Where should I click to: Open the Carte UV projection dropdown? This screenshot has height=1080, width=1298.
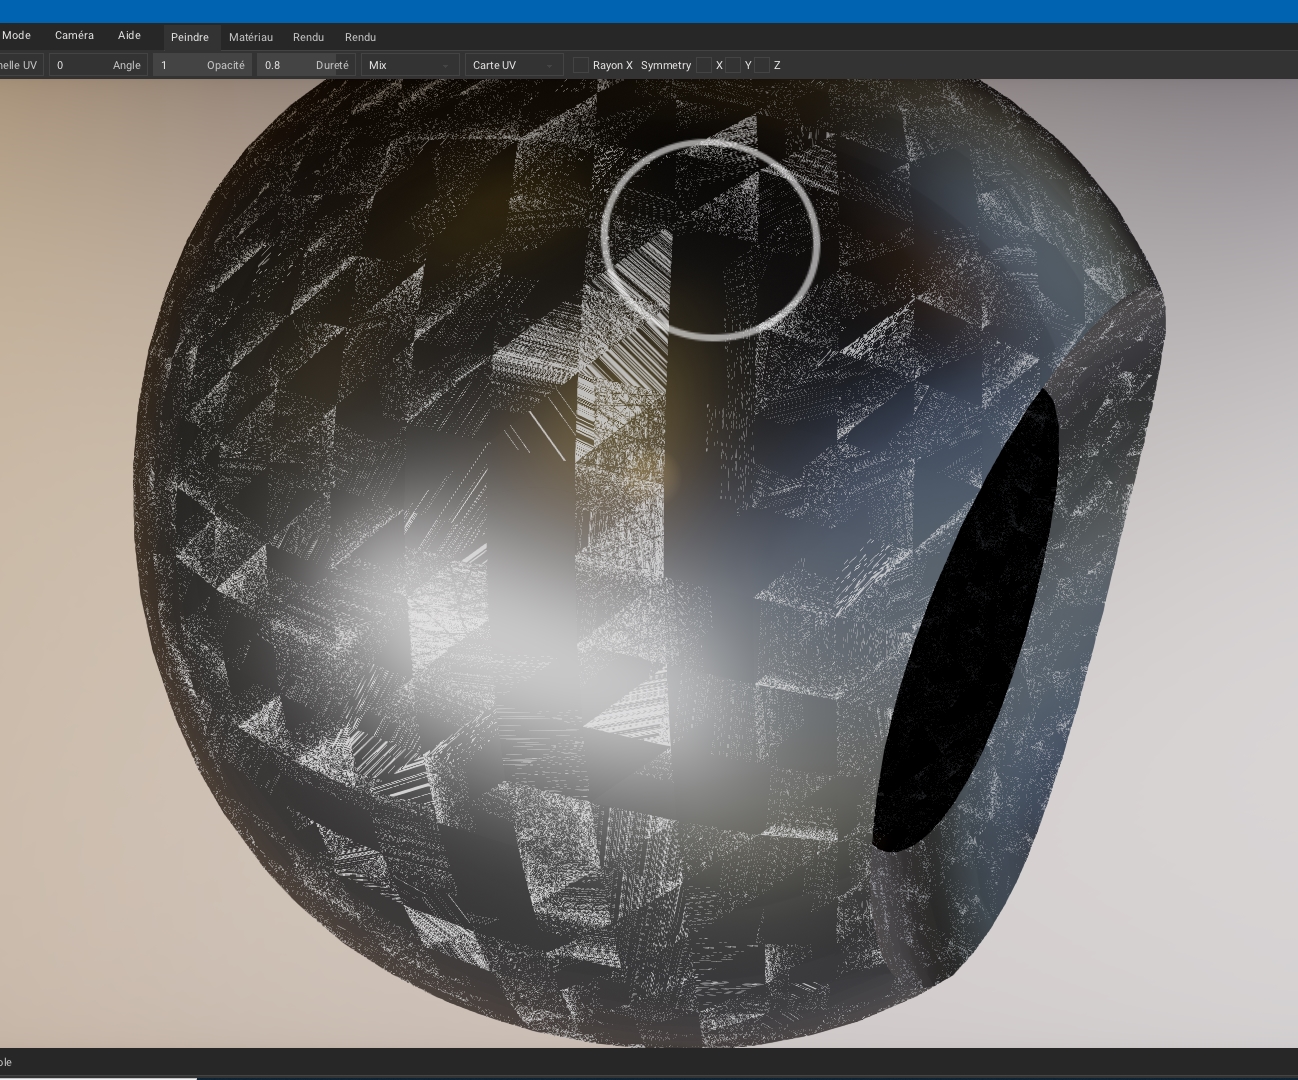510,64
